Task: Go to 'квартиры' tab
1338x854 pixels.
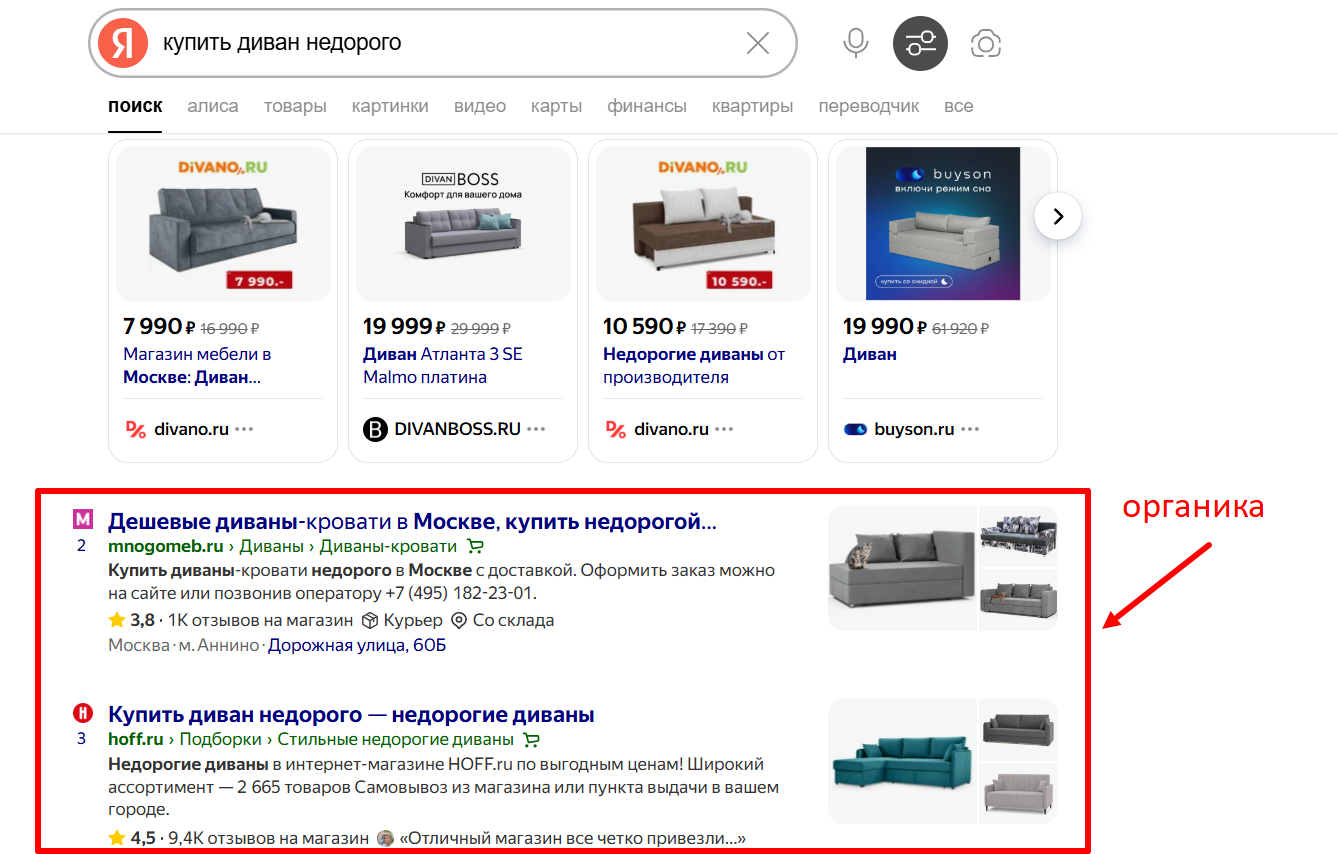Action: pos(752,106)
